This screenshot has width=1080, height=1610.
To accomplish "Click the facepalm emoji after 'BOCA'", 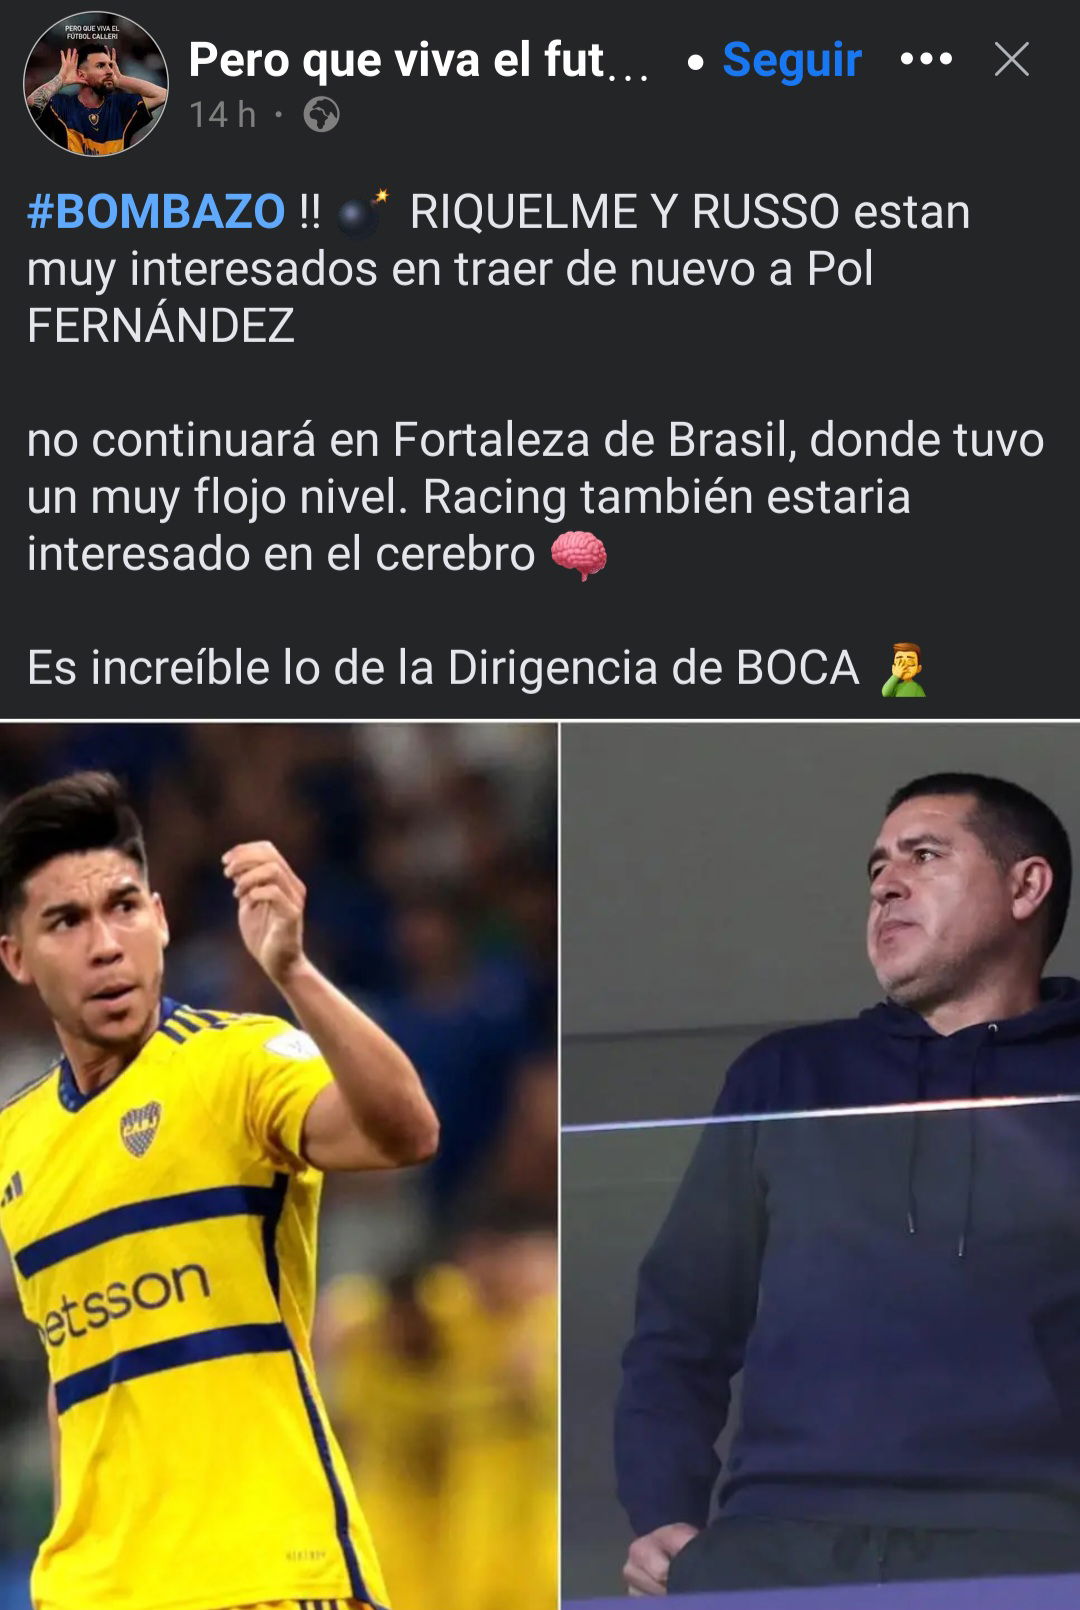I will (903, 669).
